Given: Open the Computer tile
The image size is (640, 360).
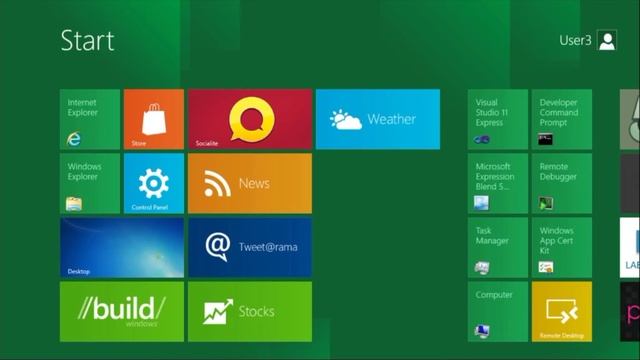Looking at the screenshot, I should [498, 311].
